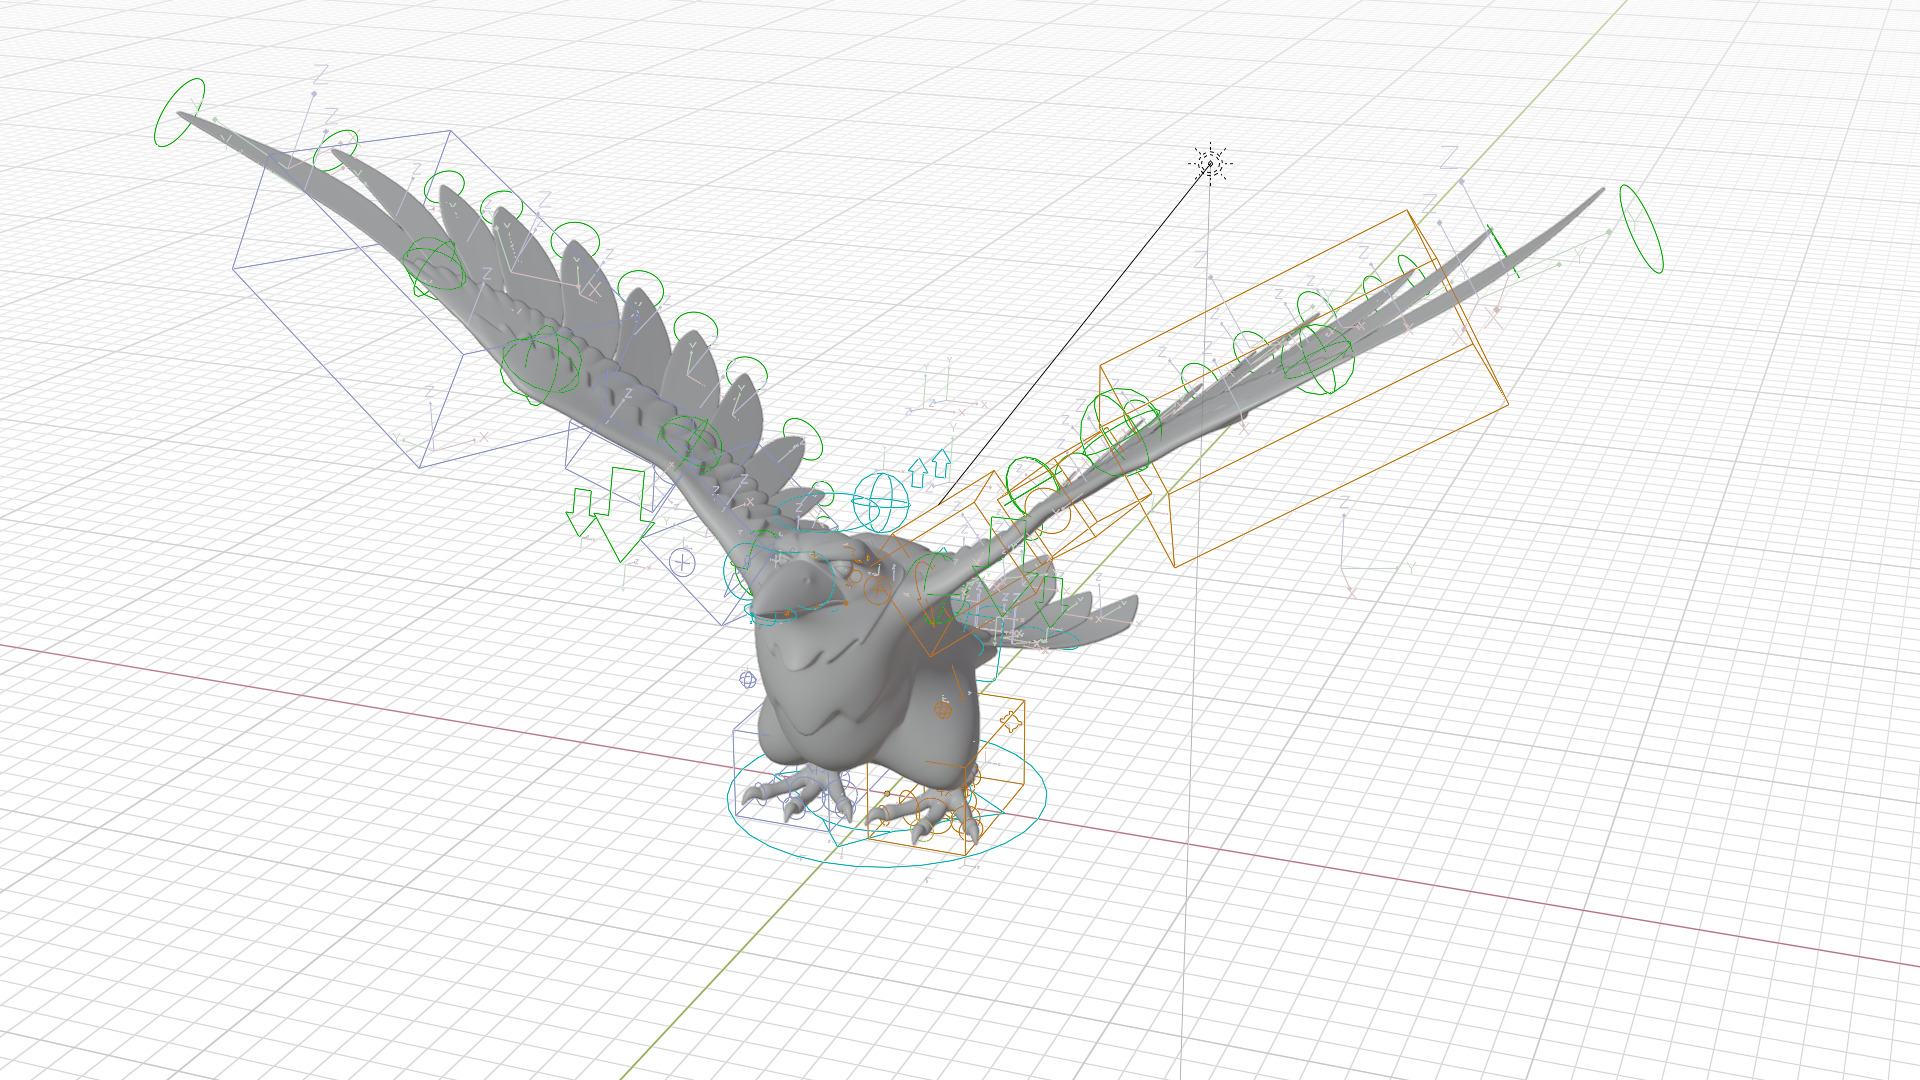
Task: Click the bird's foot inside the orange box
Action: tap(928, 810)
